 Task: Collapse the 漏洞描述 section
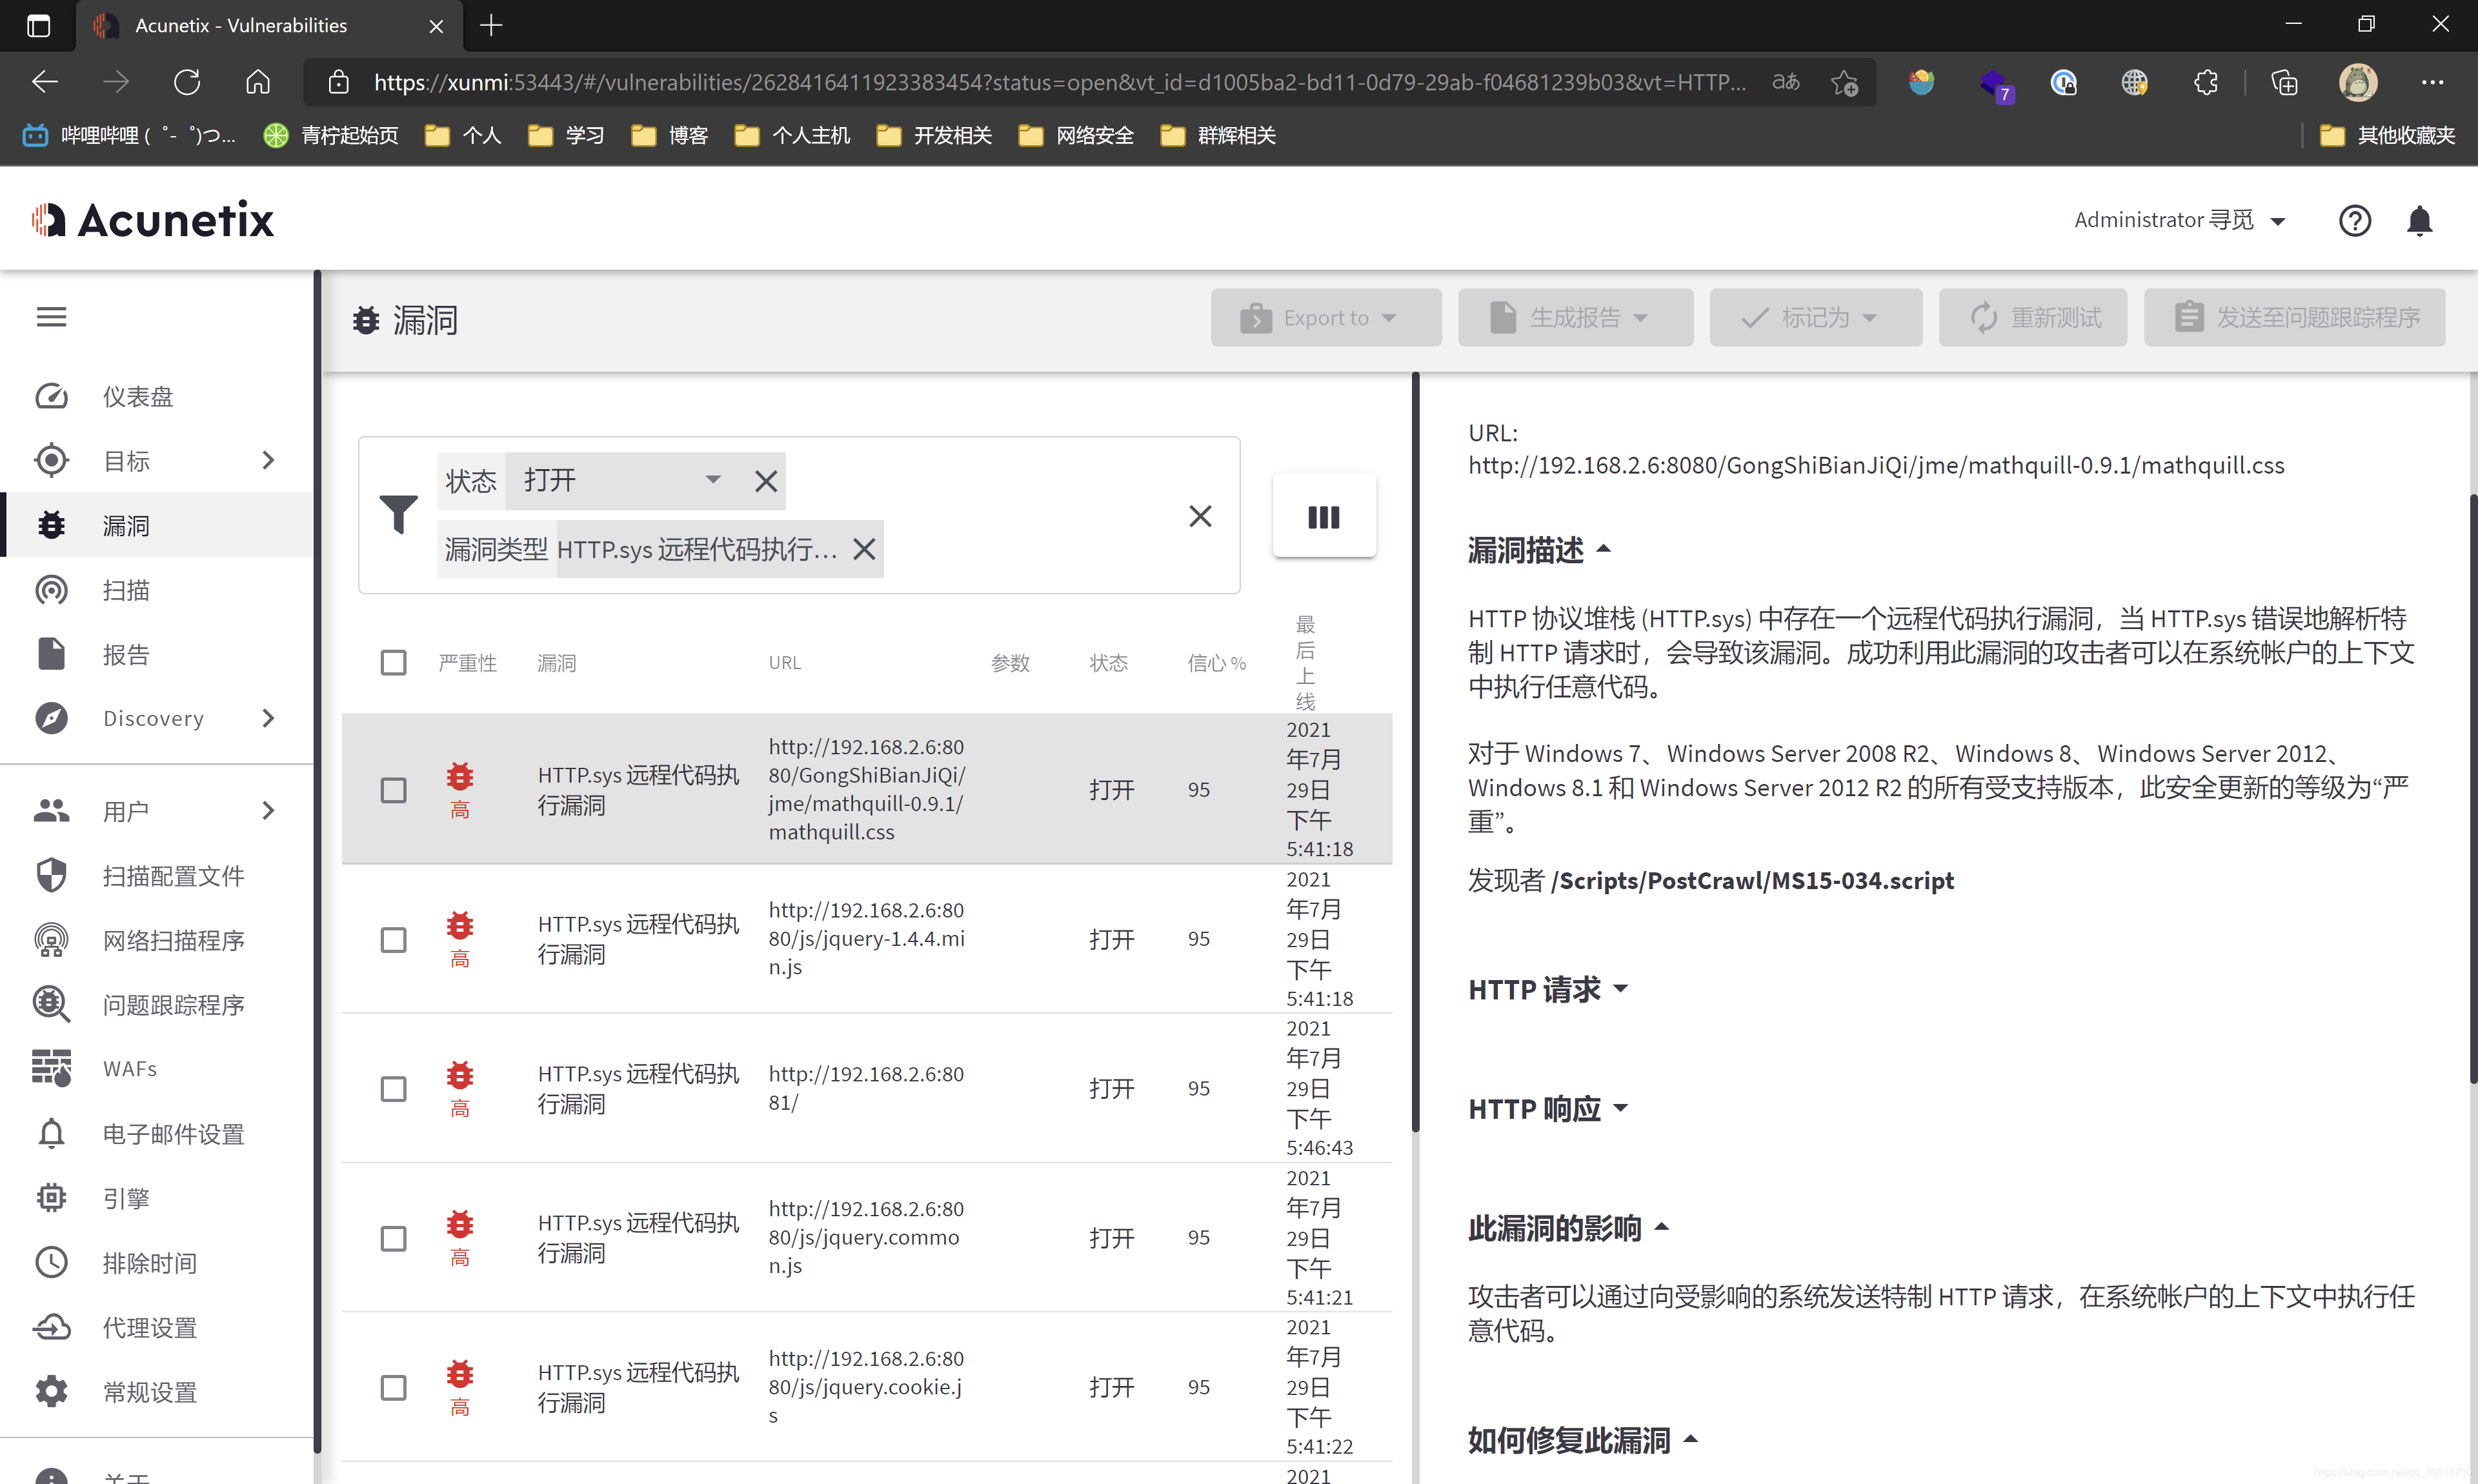[1539, 549]
